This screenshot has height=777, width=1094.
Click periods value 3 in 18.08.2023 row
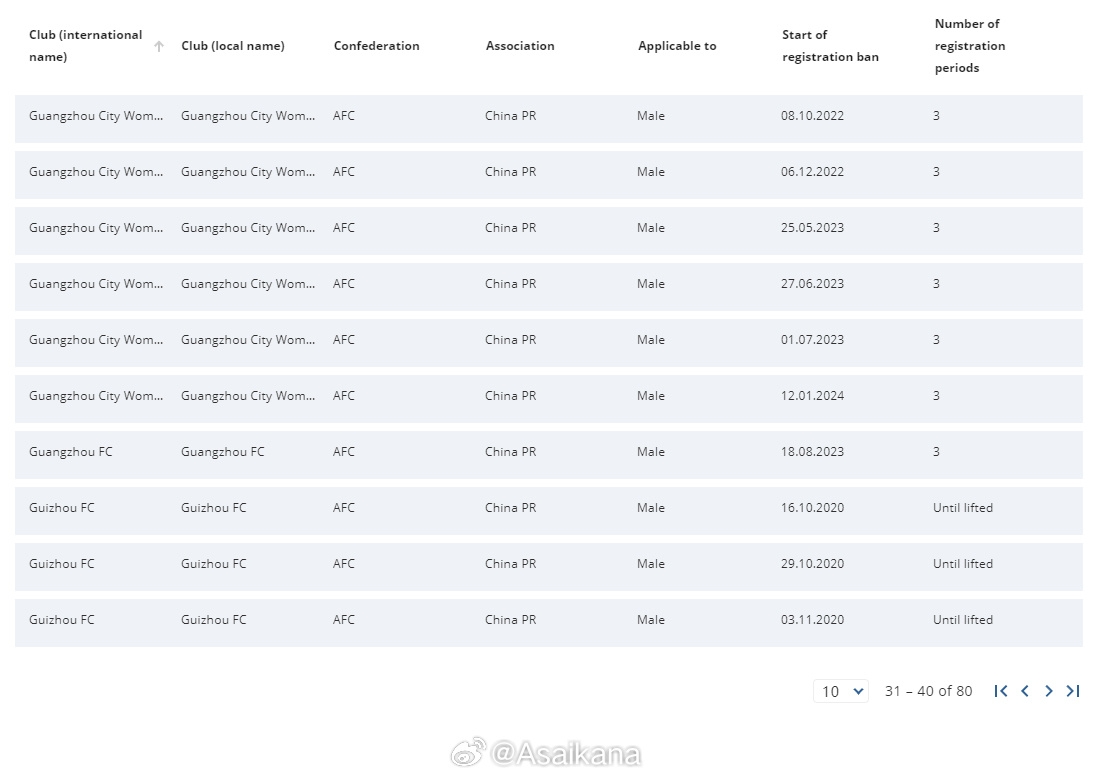tap(936, 452)
